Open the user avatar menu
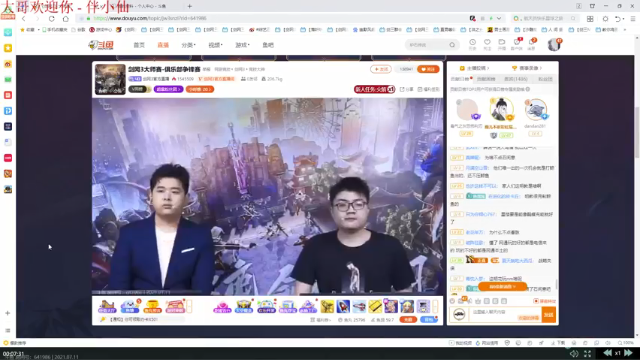Viewport: 640px width, 360px height. pyautogui.click(x=554, y=44)
